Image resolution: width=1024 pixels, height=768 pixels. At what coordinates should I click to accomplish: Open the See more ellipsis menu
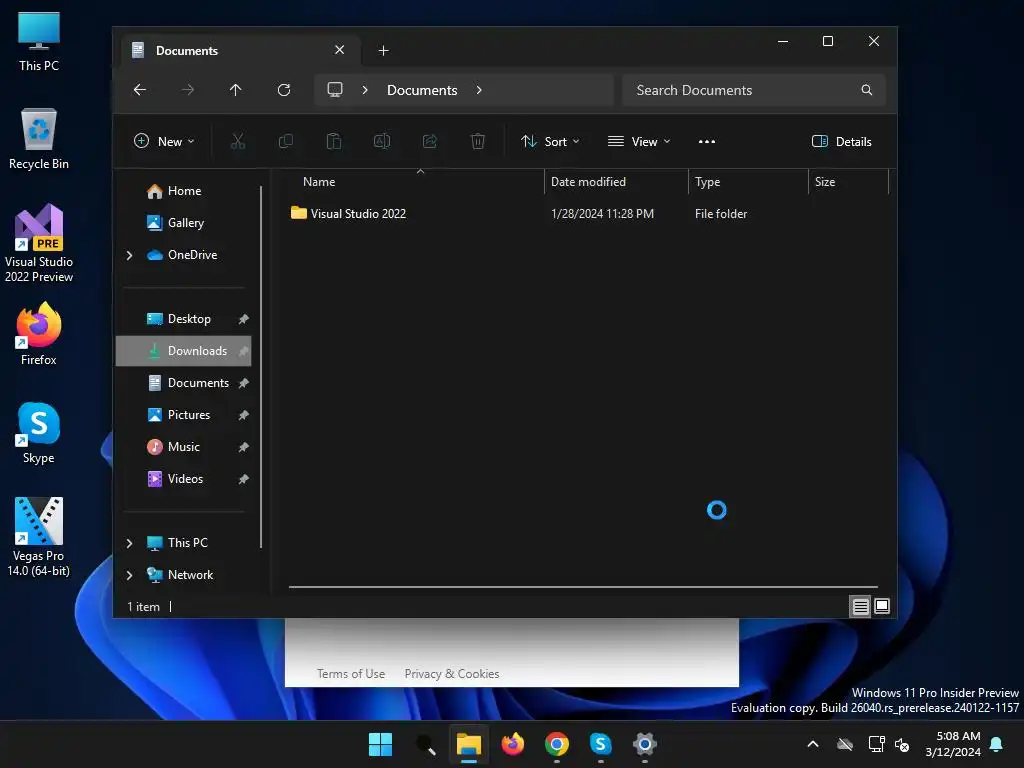pos(707,141)
